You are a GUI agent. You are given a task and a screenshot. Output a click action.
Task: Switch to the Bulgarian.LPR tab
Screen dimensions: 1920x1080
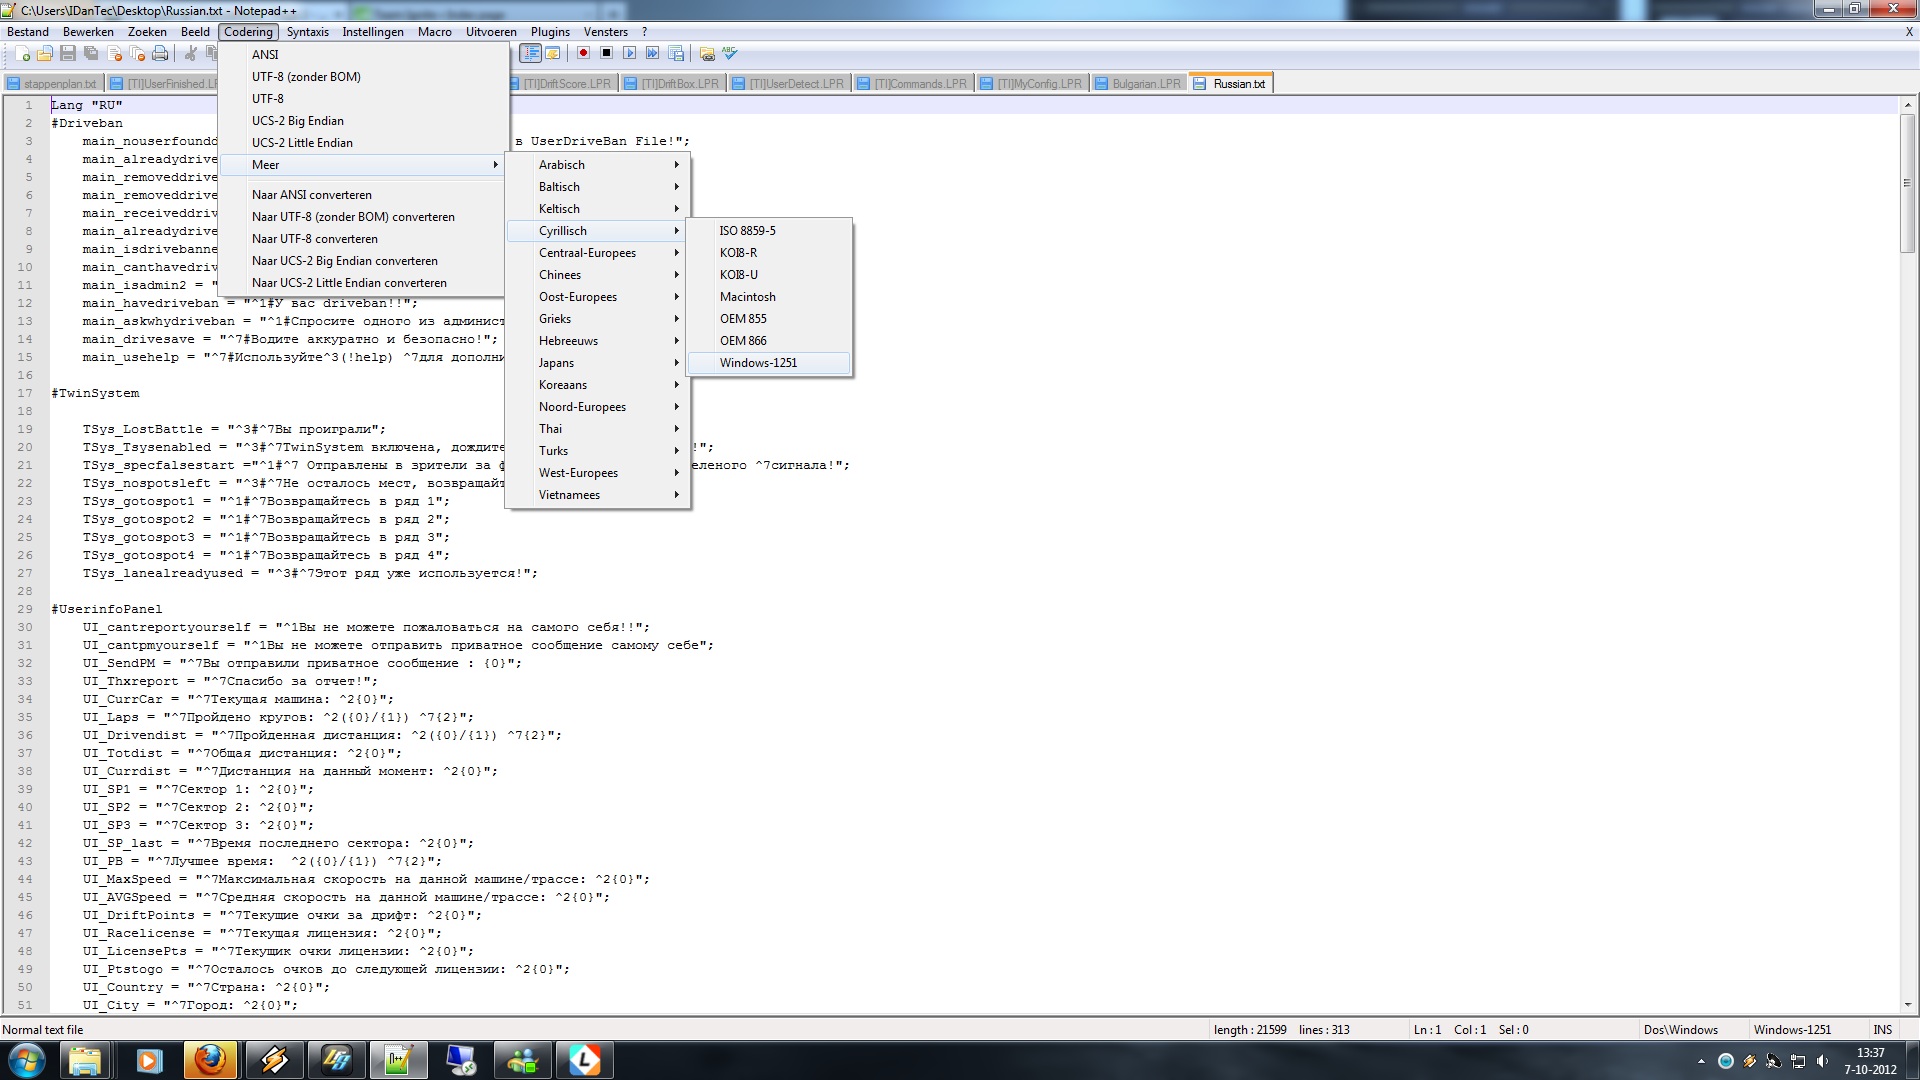(1145, 84)
